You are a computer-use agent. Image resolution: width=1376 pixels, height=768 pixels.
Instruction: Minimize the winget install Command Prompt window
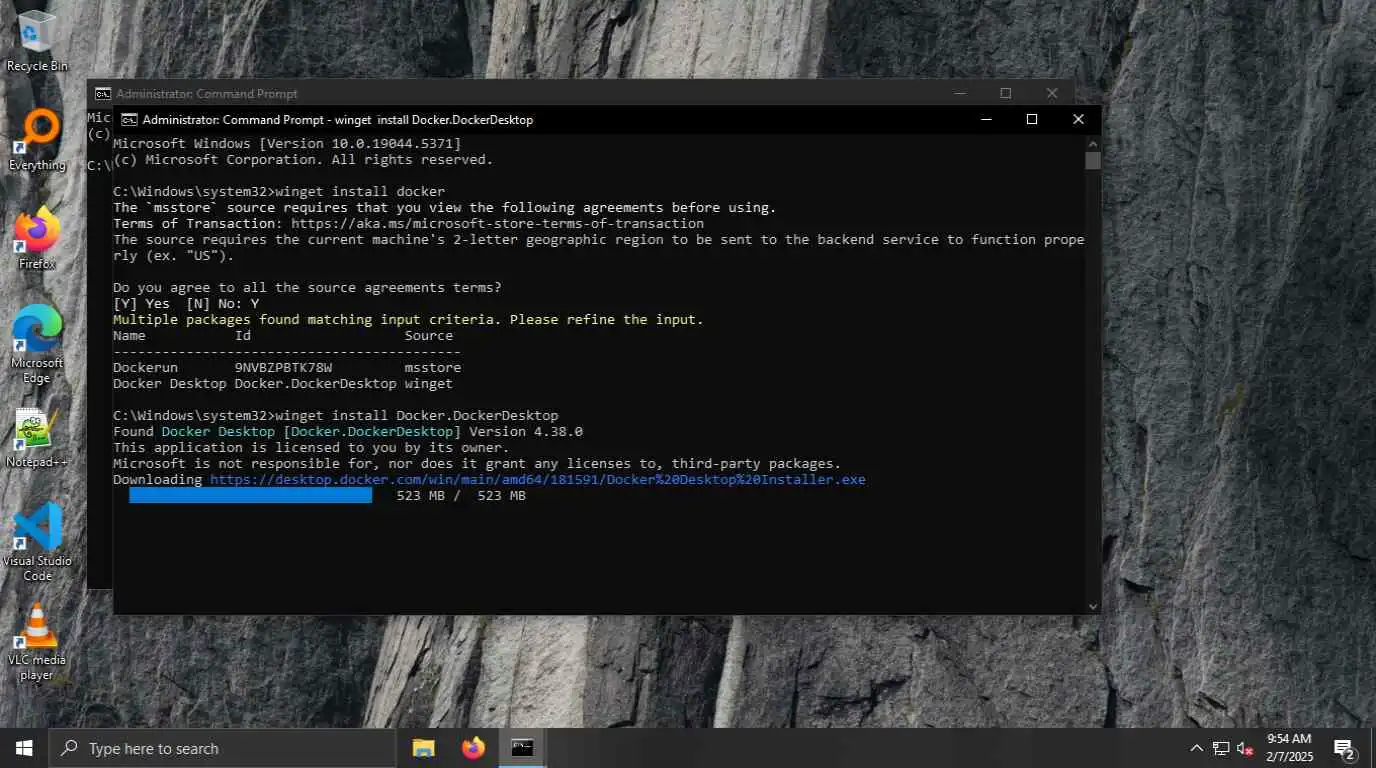point(986,119)
